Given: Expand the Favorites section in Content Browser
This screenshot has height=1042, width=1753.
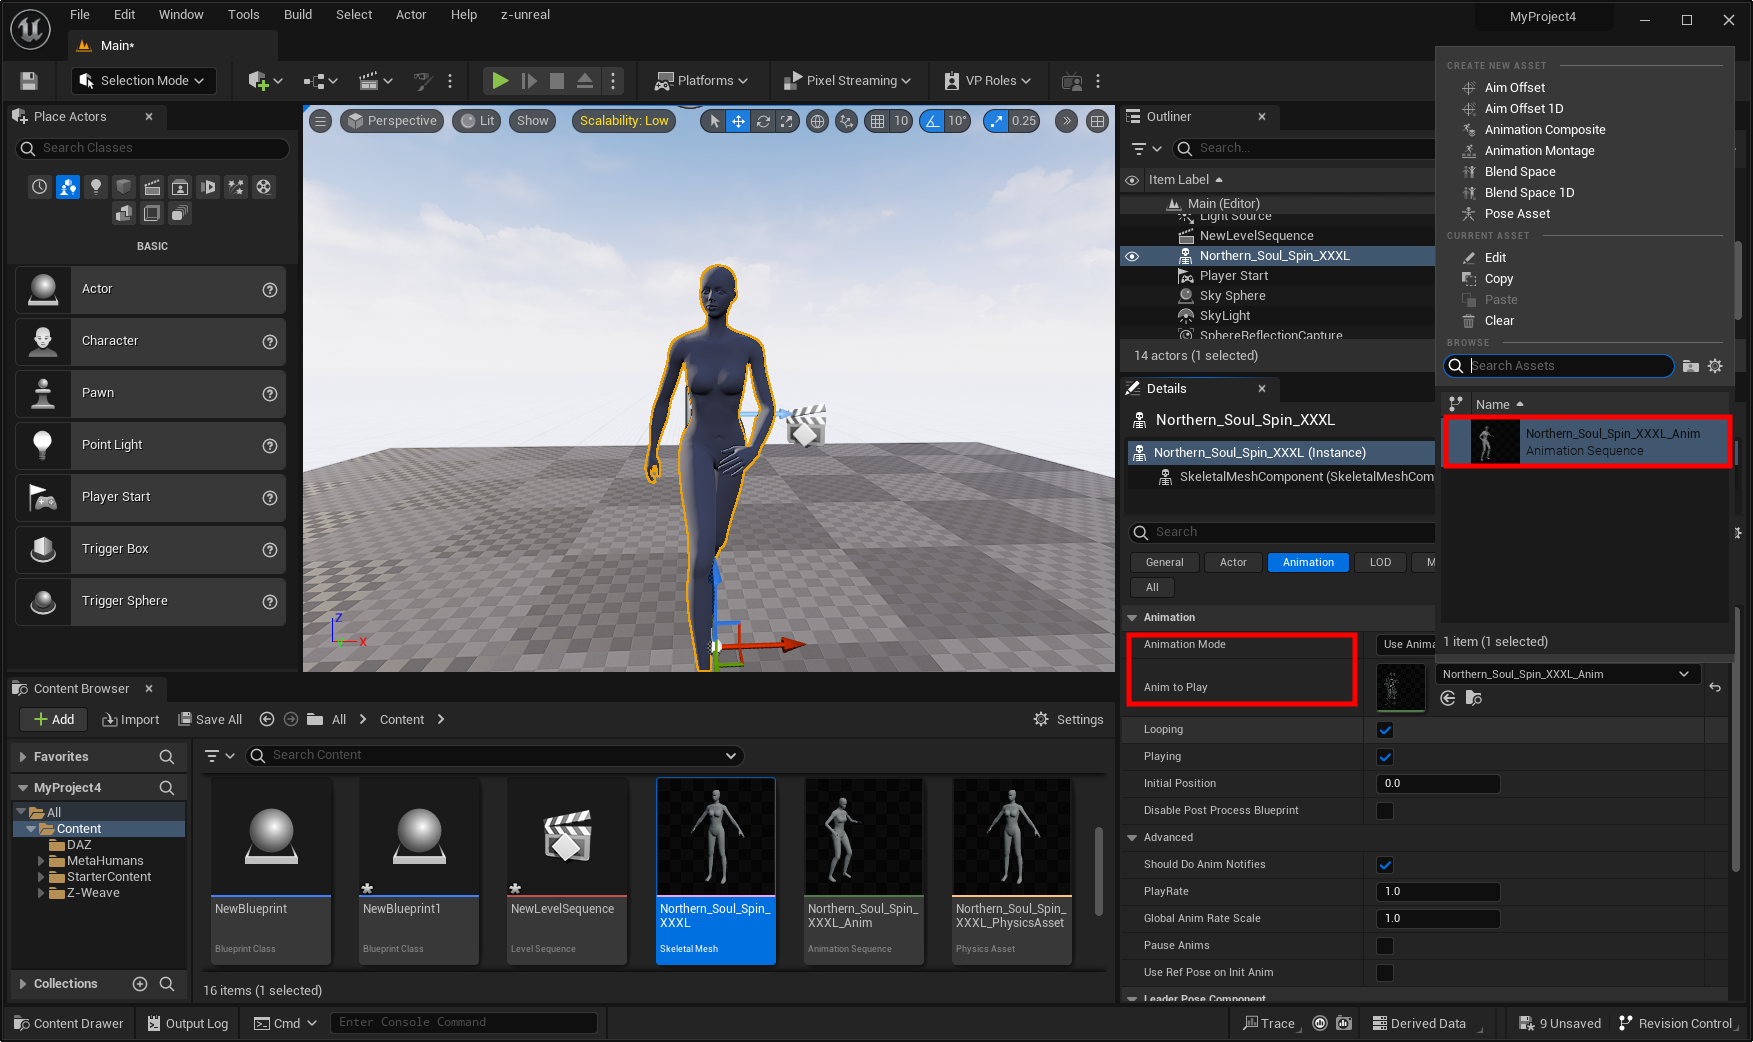Looking at the screenshot, I should 22,757.
